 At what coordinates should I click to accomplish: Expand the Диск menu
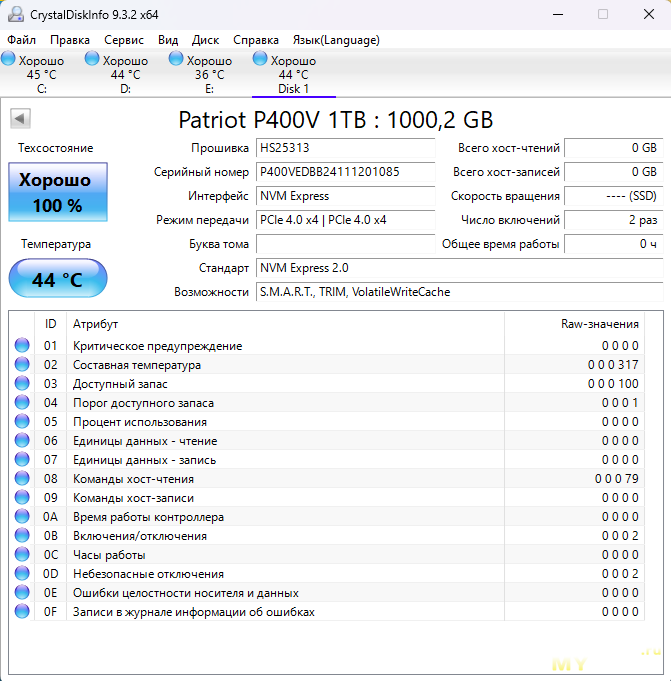click(x=205, y=40)
